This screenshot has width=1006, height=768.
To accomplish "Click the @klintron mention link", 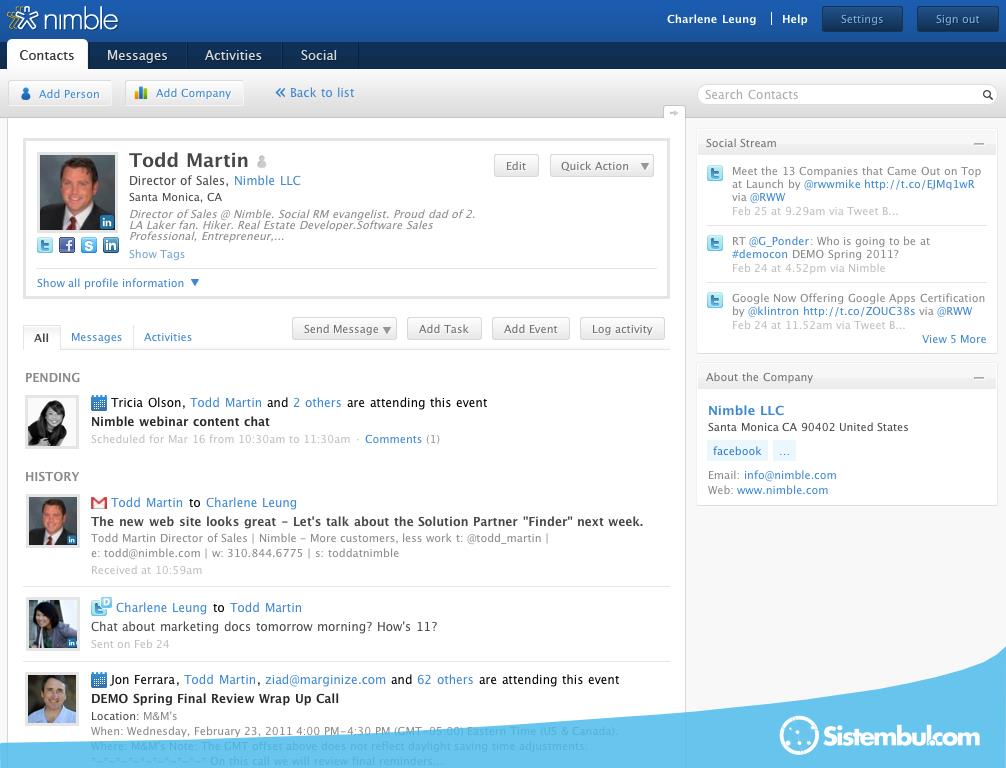I will pos(773,312).
